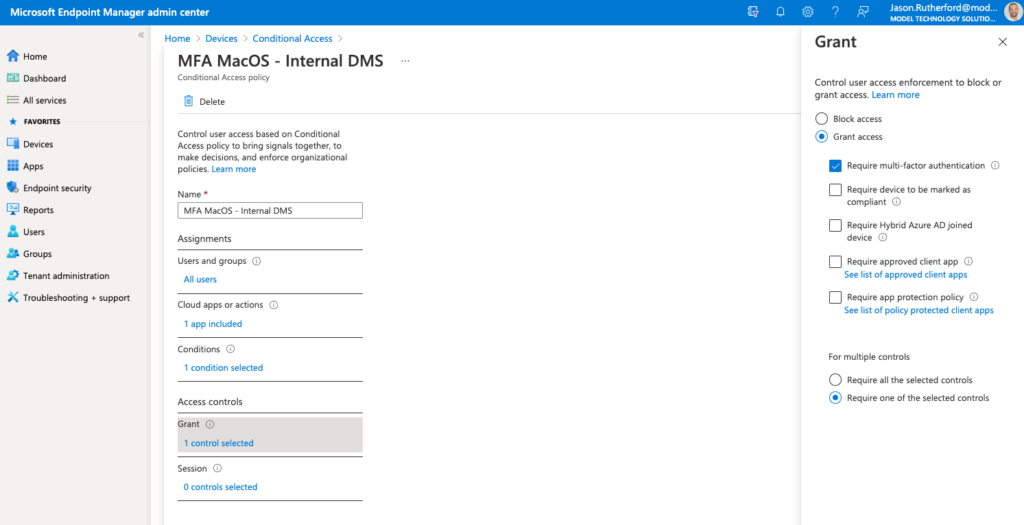The width and height of the screenshot is (1024, 525).
Task: Click the All services list icon
Action: point(12,100)
